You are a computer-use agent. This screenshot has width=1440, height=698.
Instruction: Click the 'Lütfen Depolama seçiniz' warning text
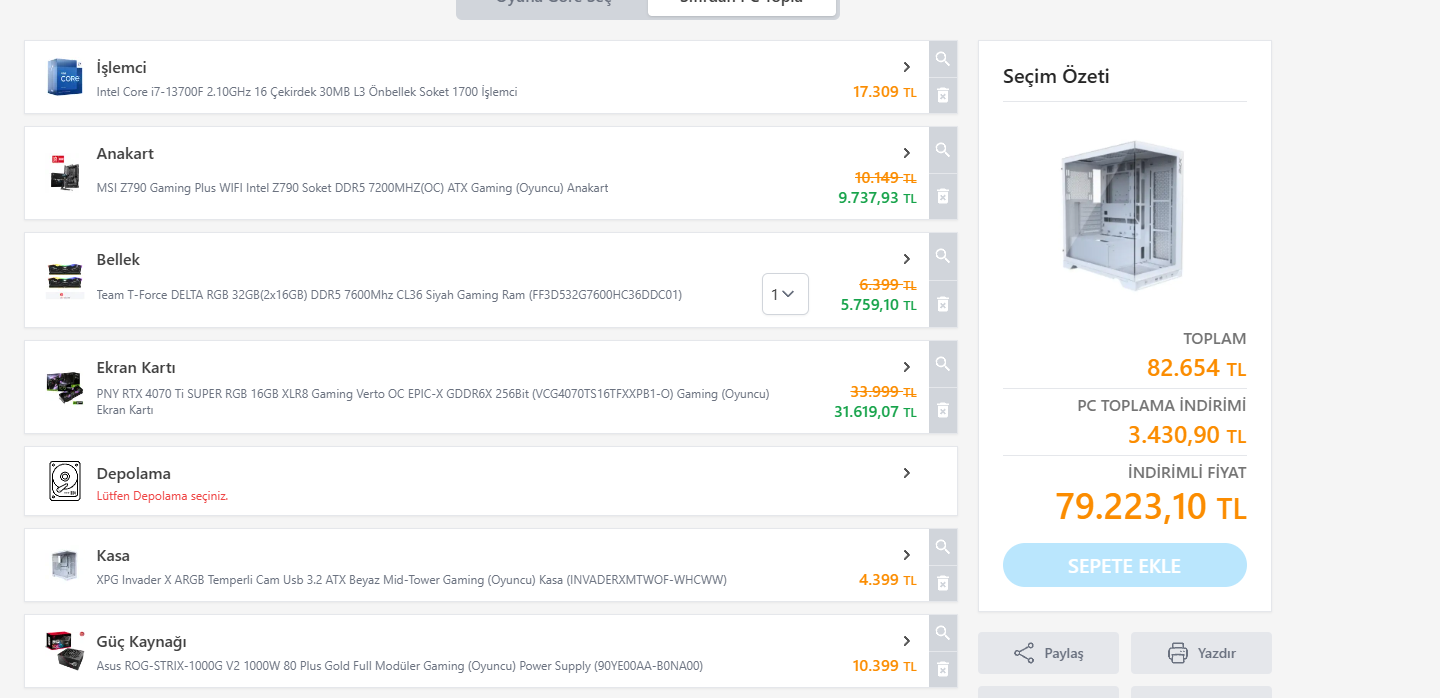[162, 496]
